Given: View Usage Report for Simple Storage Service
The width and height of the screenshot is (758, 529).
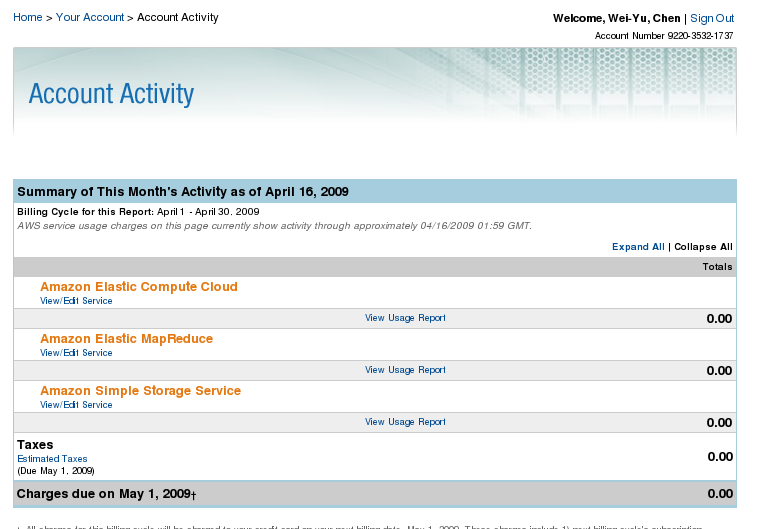Looking at the screenshot, I should (405, 422).
